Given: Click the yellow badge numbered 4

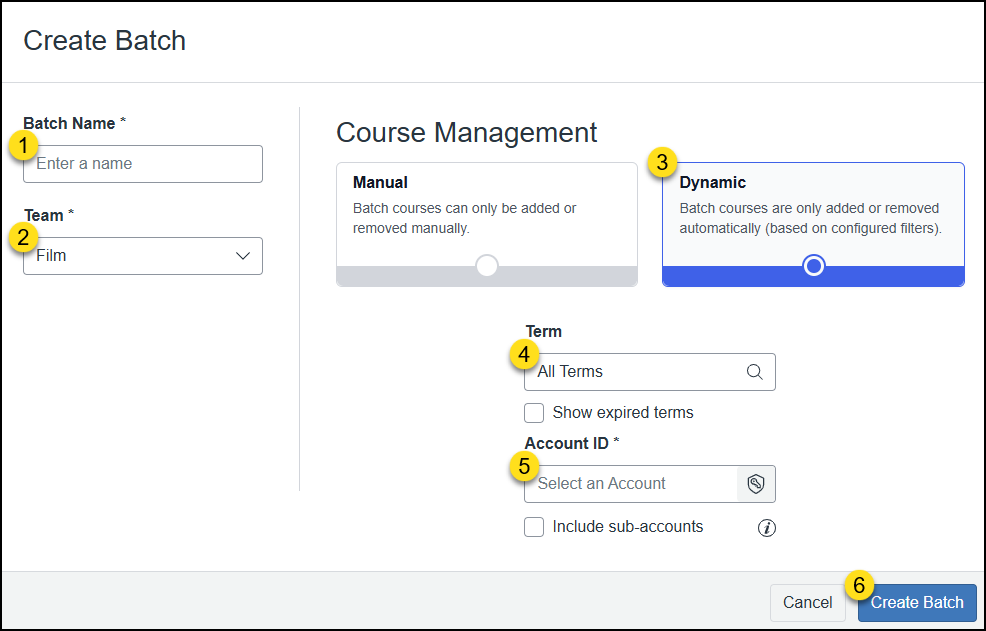Looking at the screenshot, I should 525,355.
